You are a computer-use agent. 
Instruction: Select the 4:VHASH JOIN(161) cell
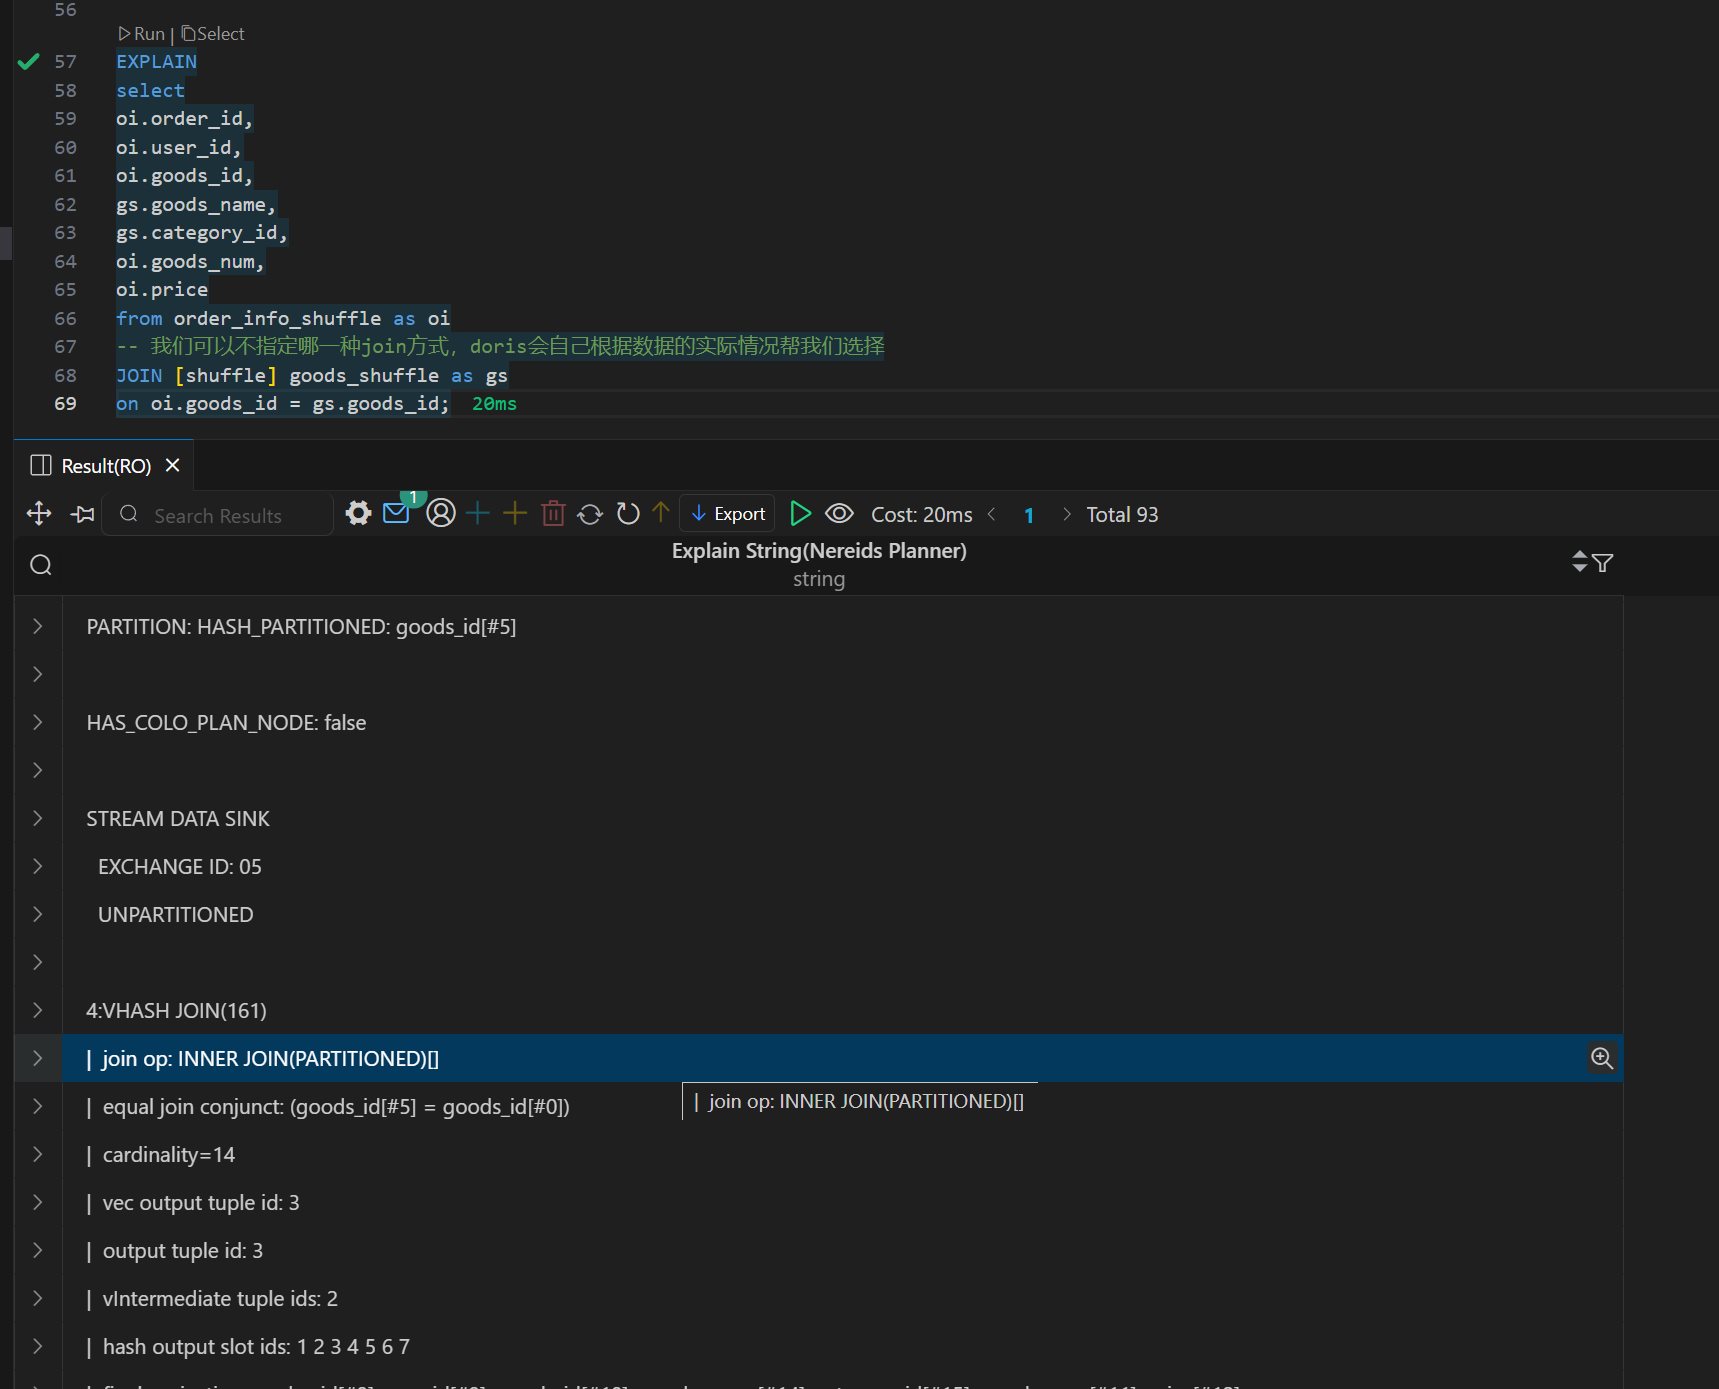tap(842, 1011)
